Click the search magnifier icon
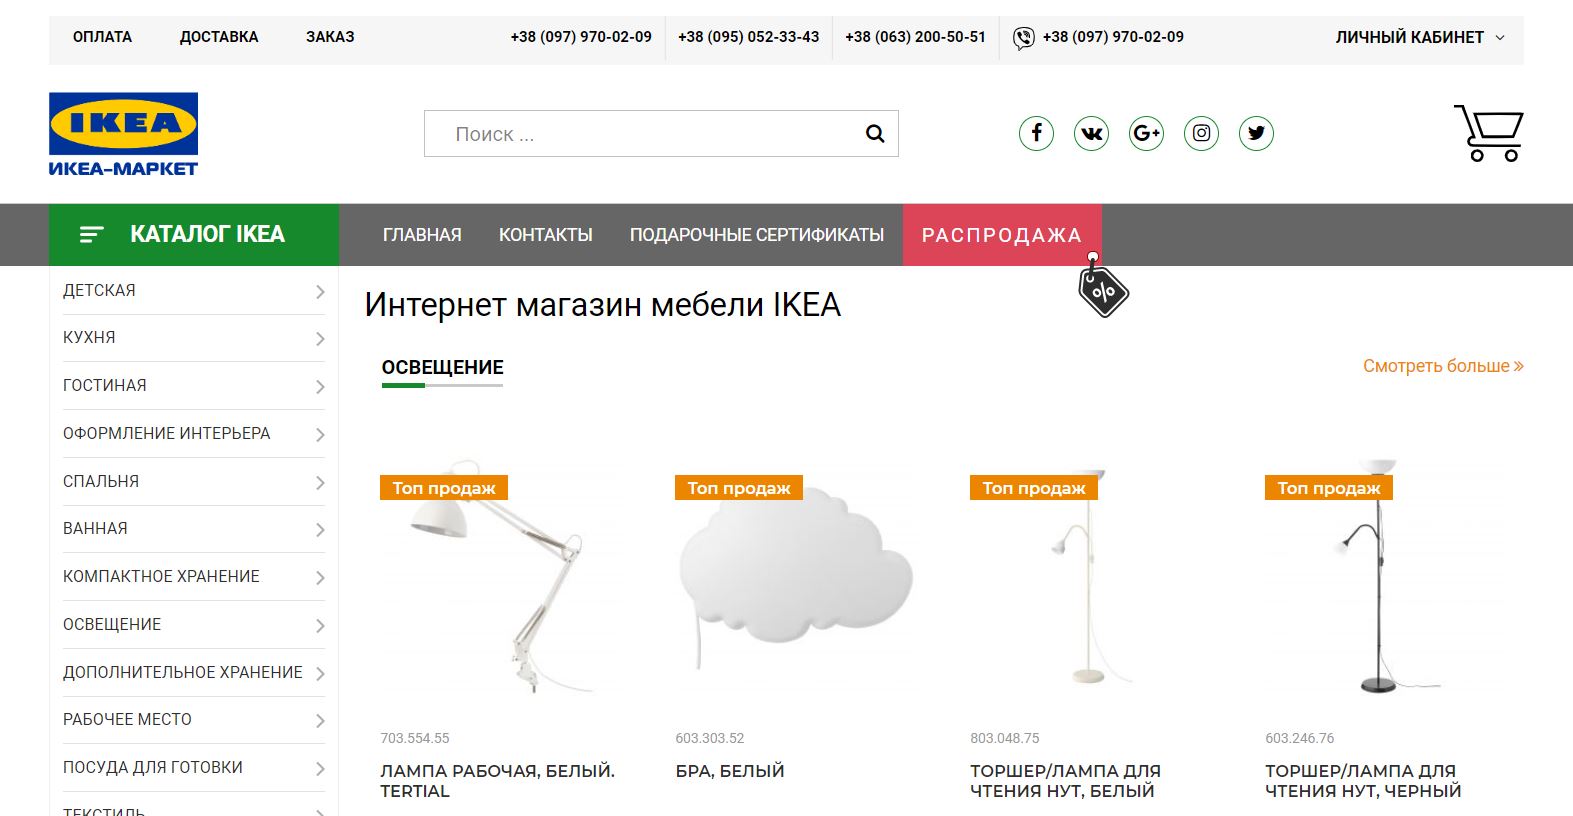The width and height of the screenshot is (1573, 816). coord(875,134)
